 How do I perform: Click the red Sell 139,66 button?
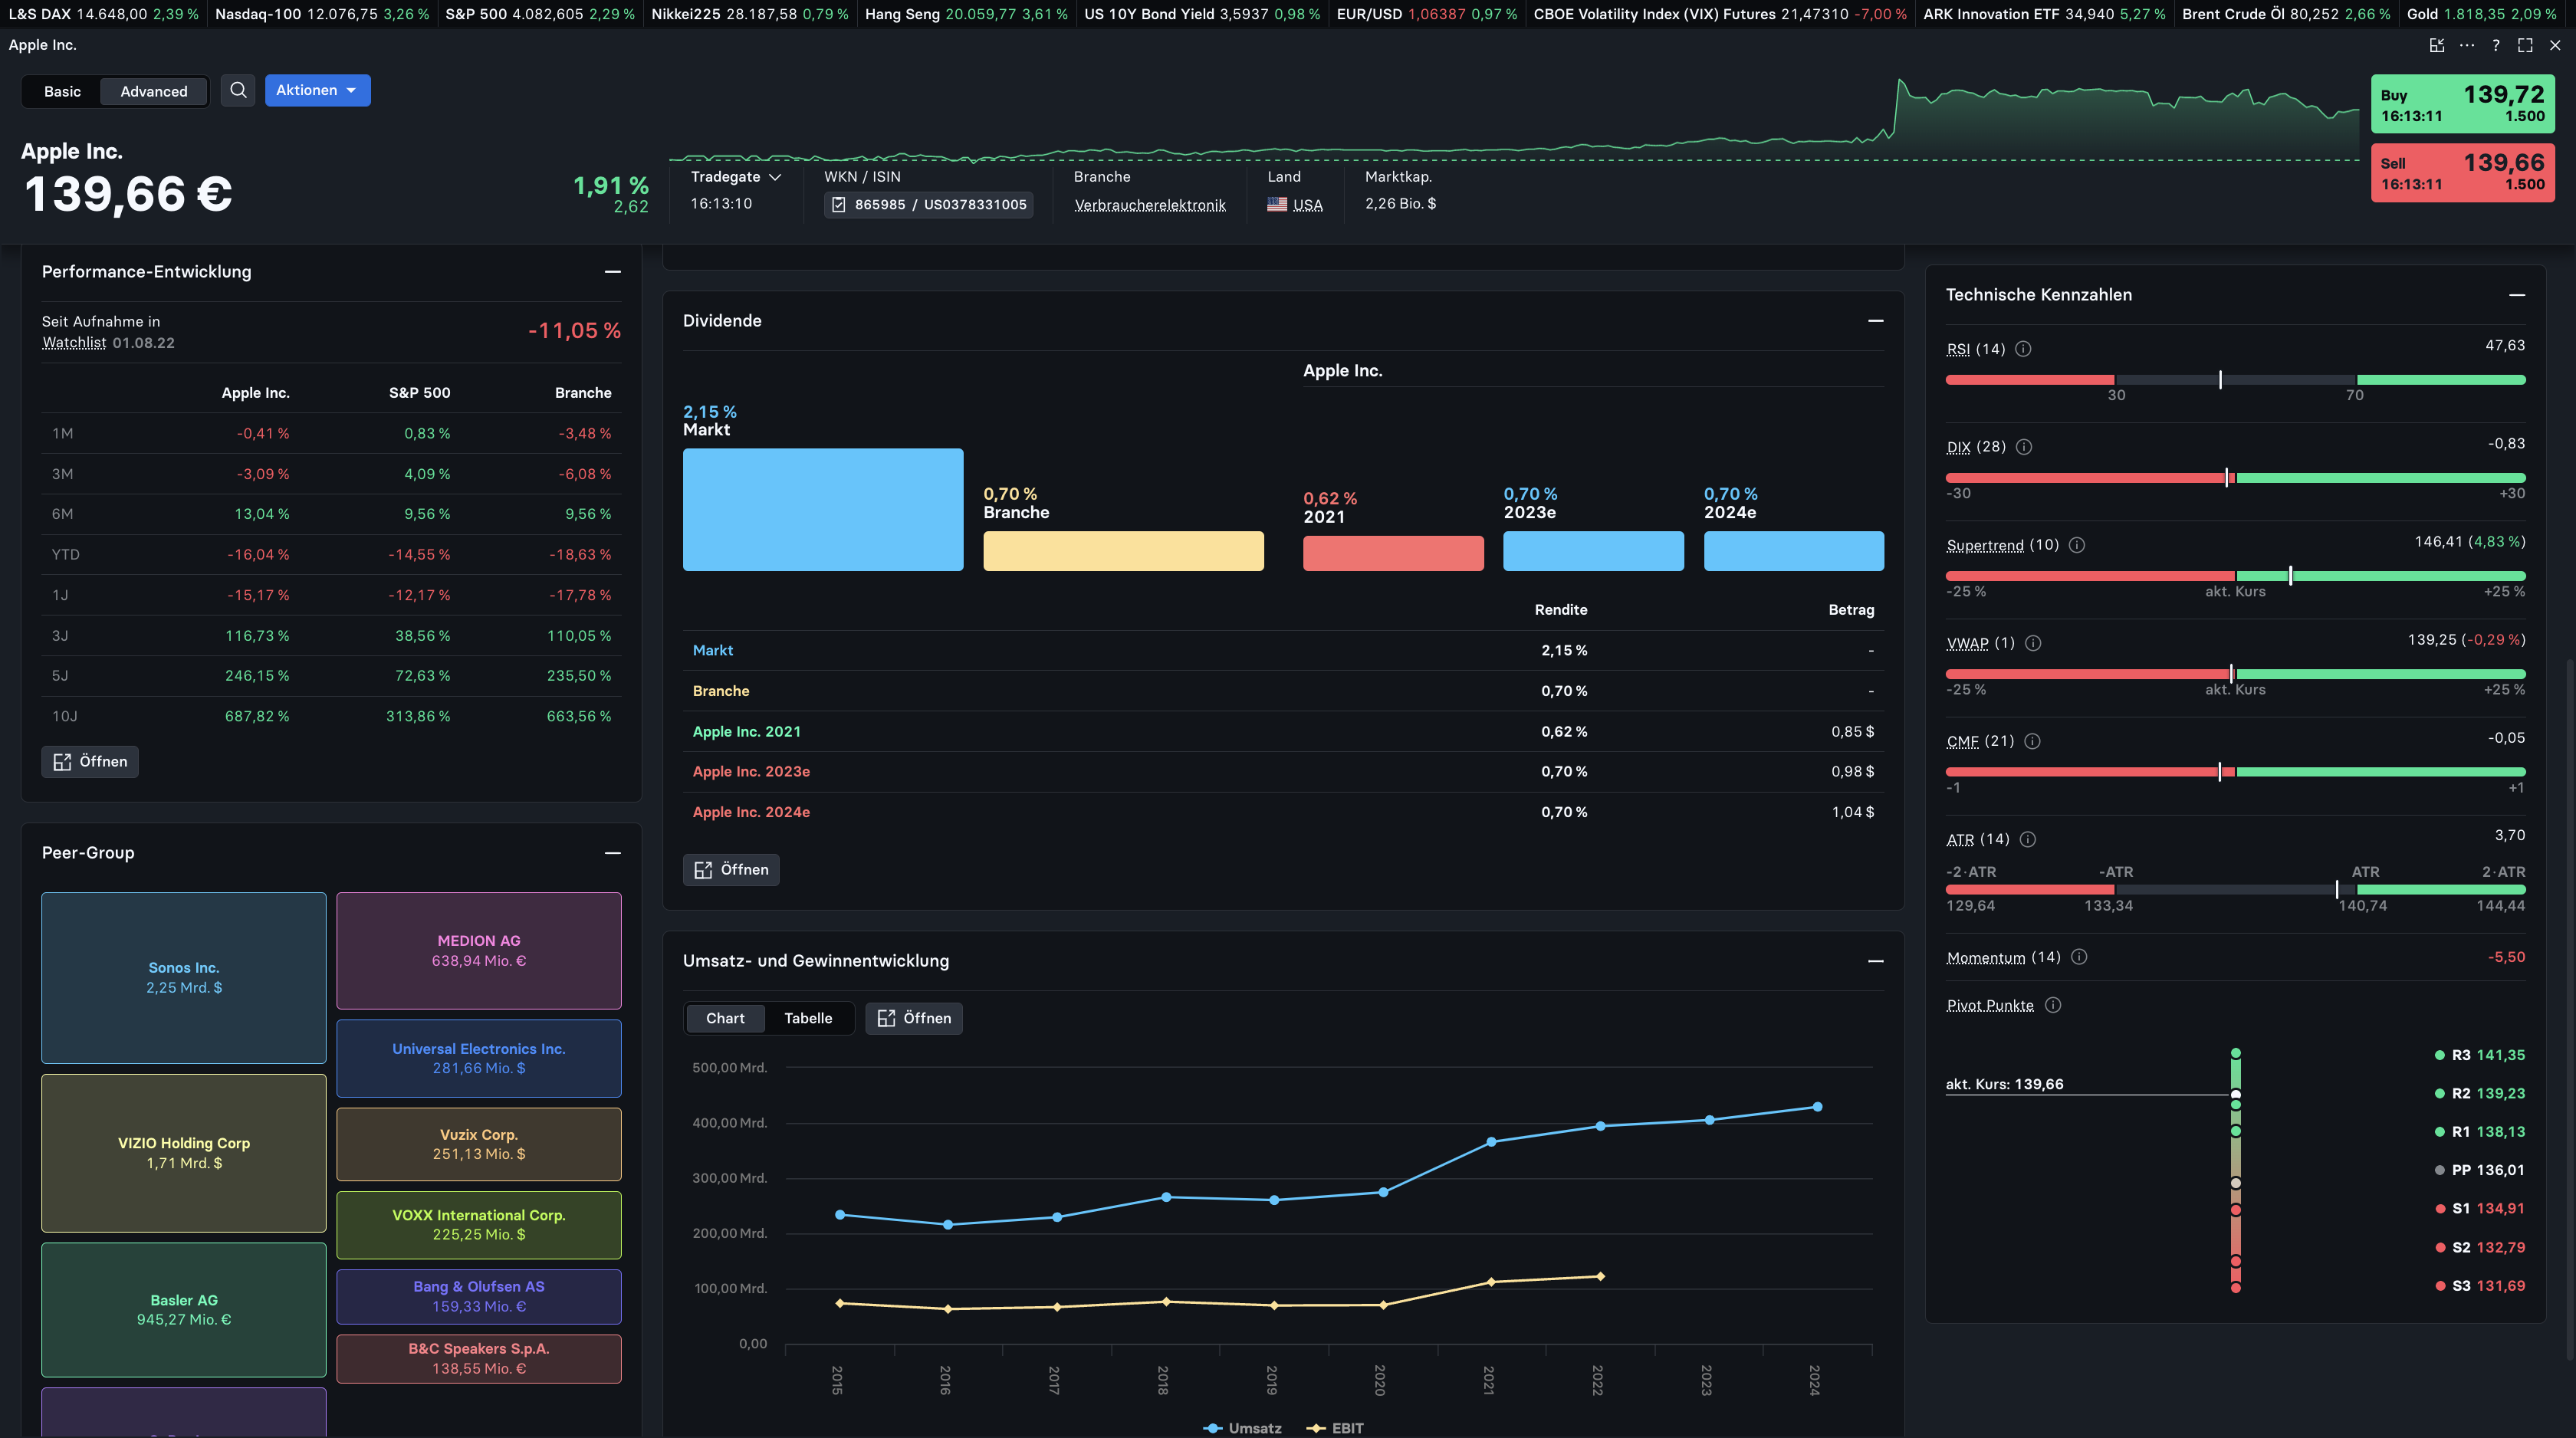point(2462,172)
